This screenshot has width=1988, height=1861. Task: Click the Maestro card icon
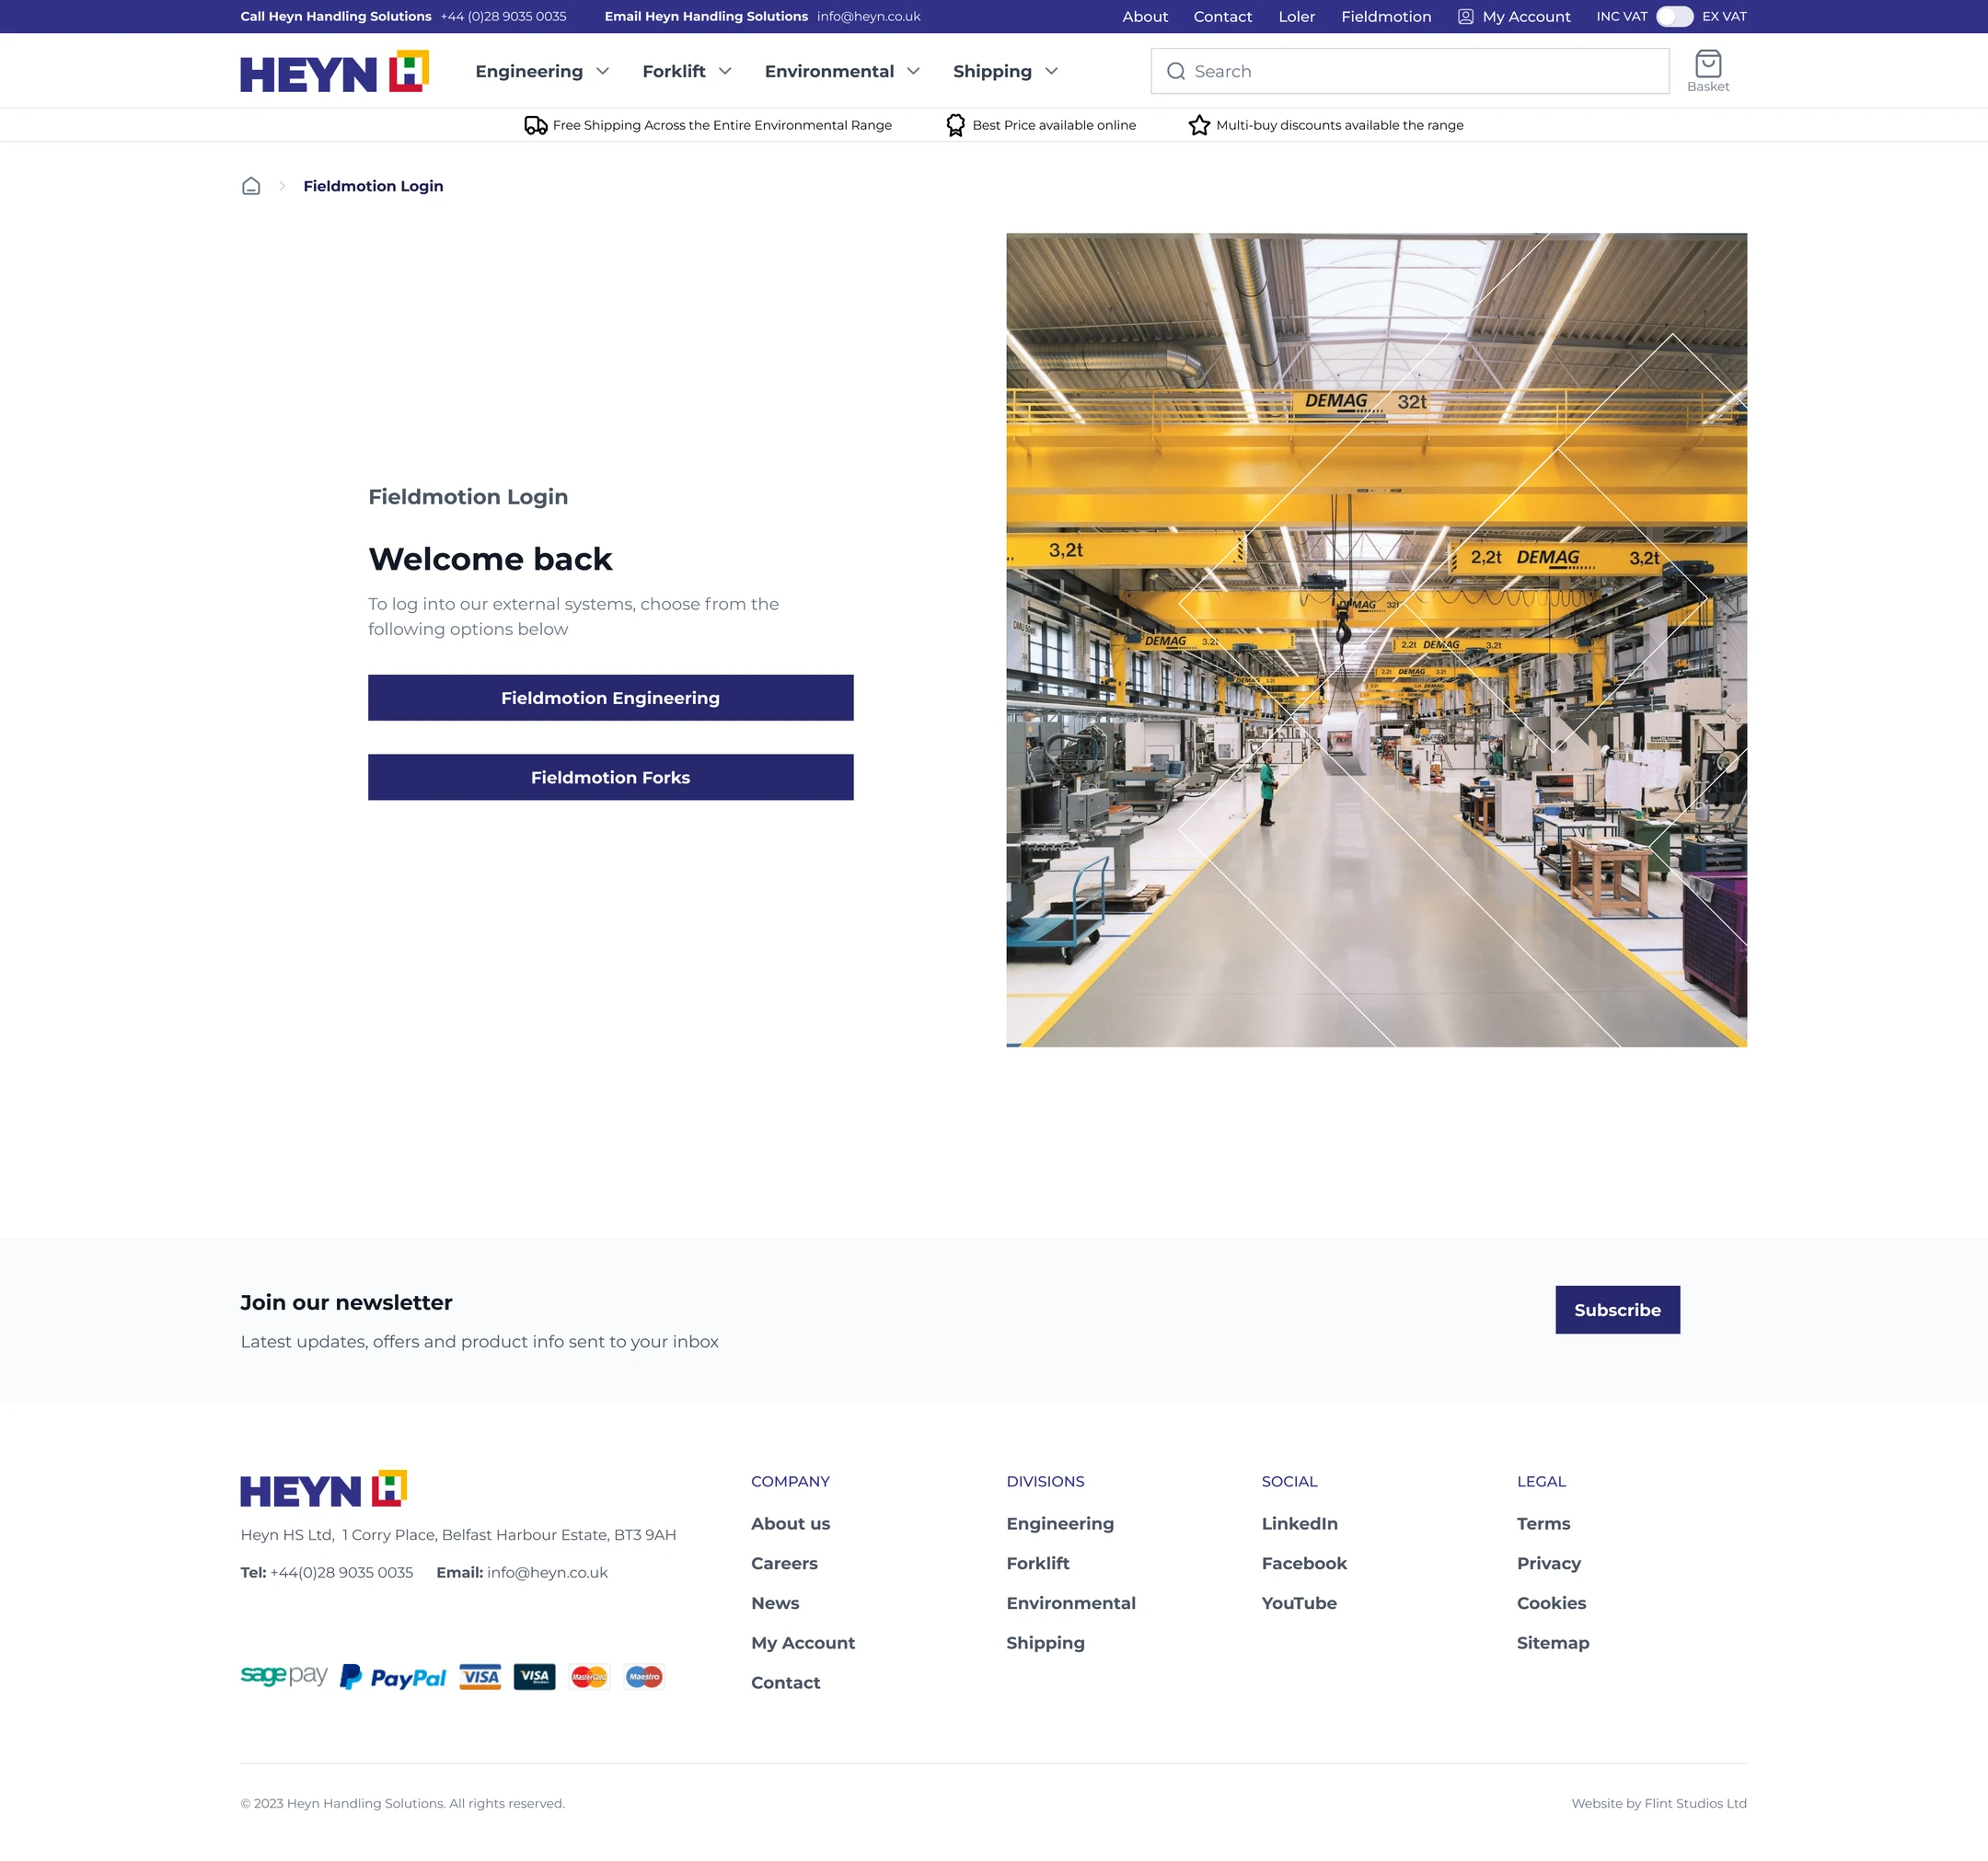[644, 1677]
